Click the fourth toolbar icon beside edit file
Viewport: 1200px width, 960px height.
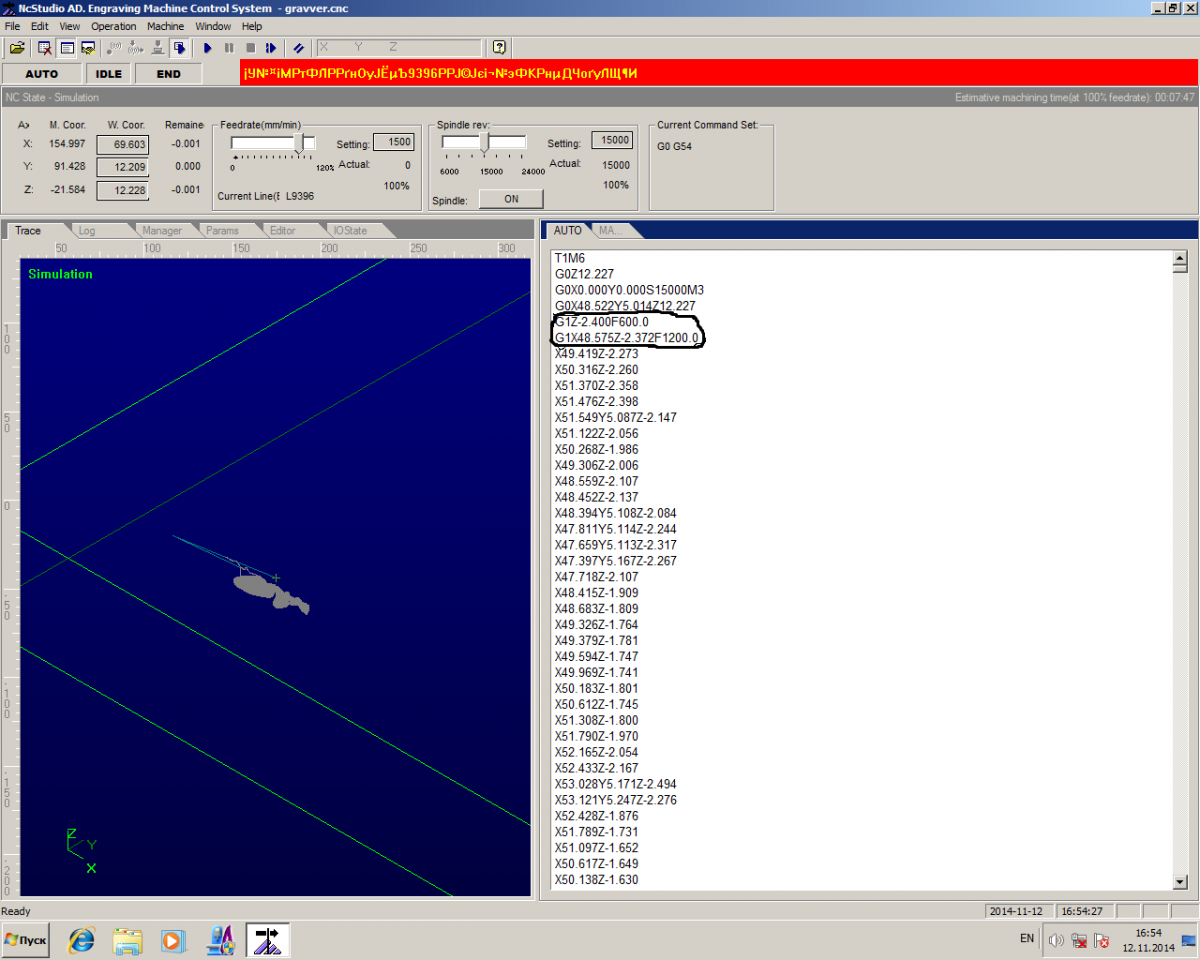pyautogui.click(x=88, y=47)
